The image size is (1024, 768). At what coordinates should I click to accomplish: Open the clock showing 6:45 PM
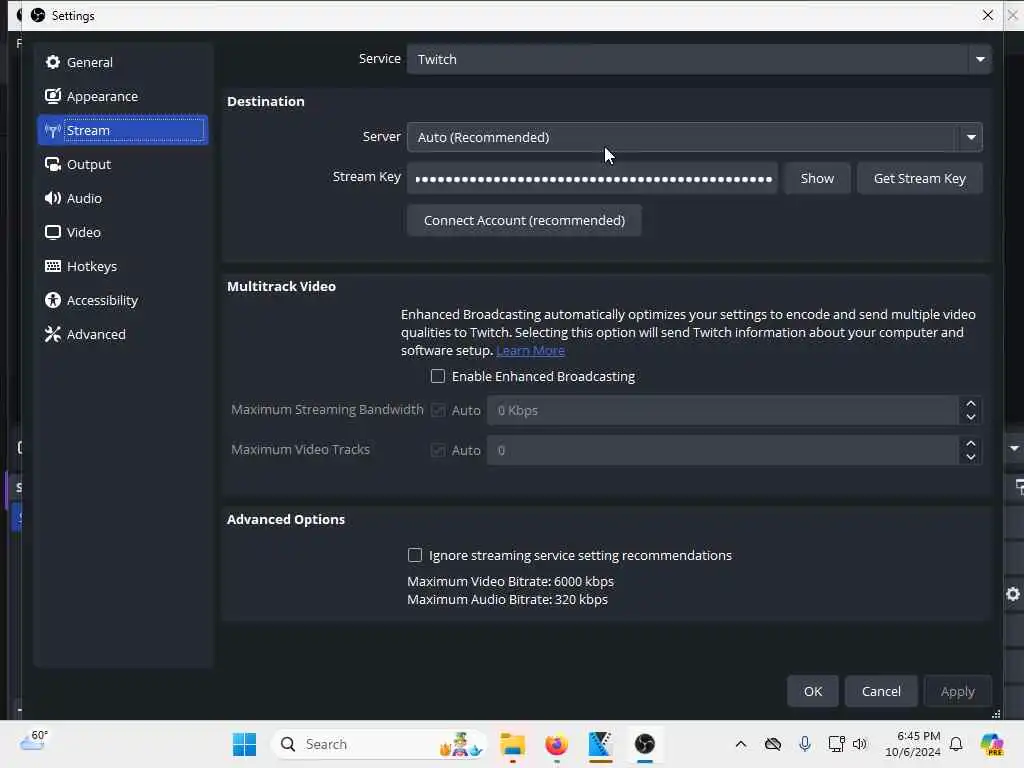click(913, 744)
